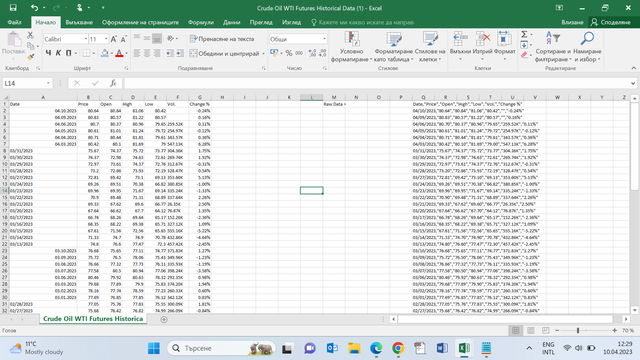
Task: Click the Условно форматиране icon
Action: [351, 39]
